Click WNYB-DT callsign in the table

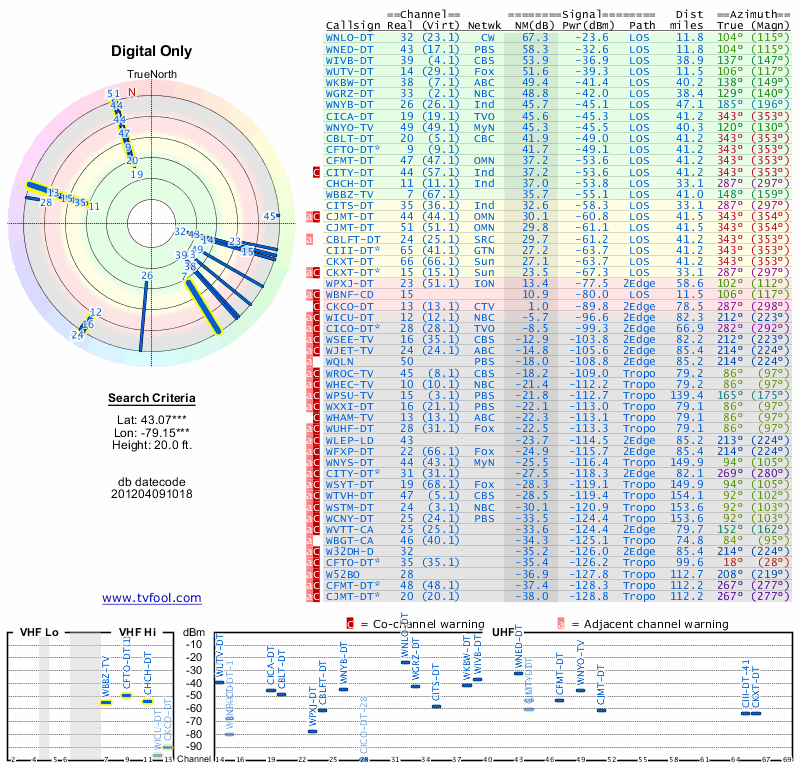point(349,105)
